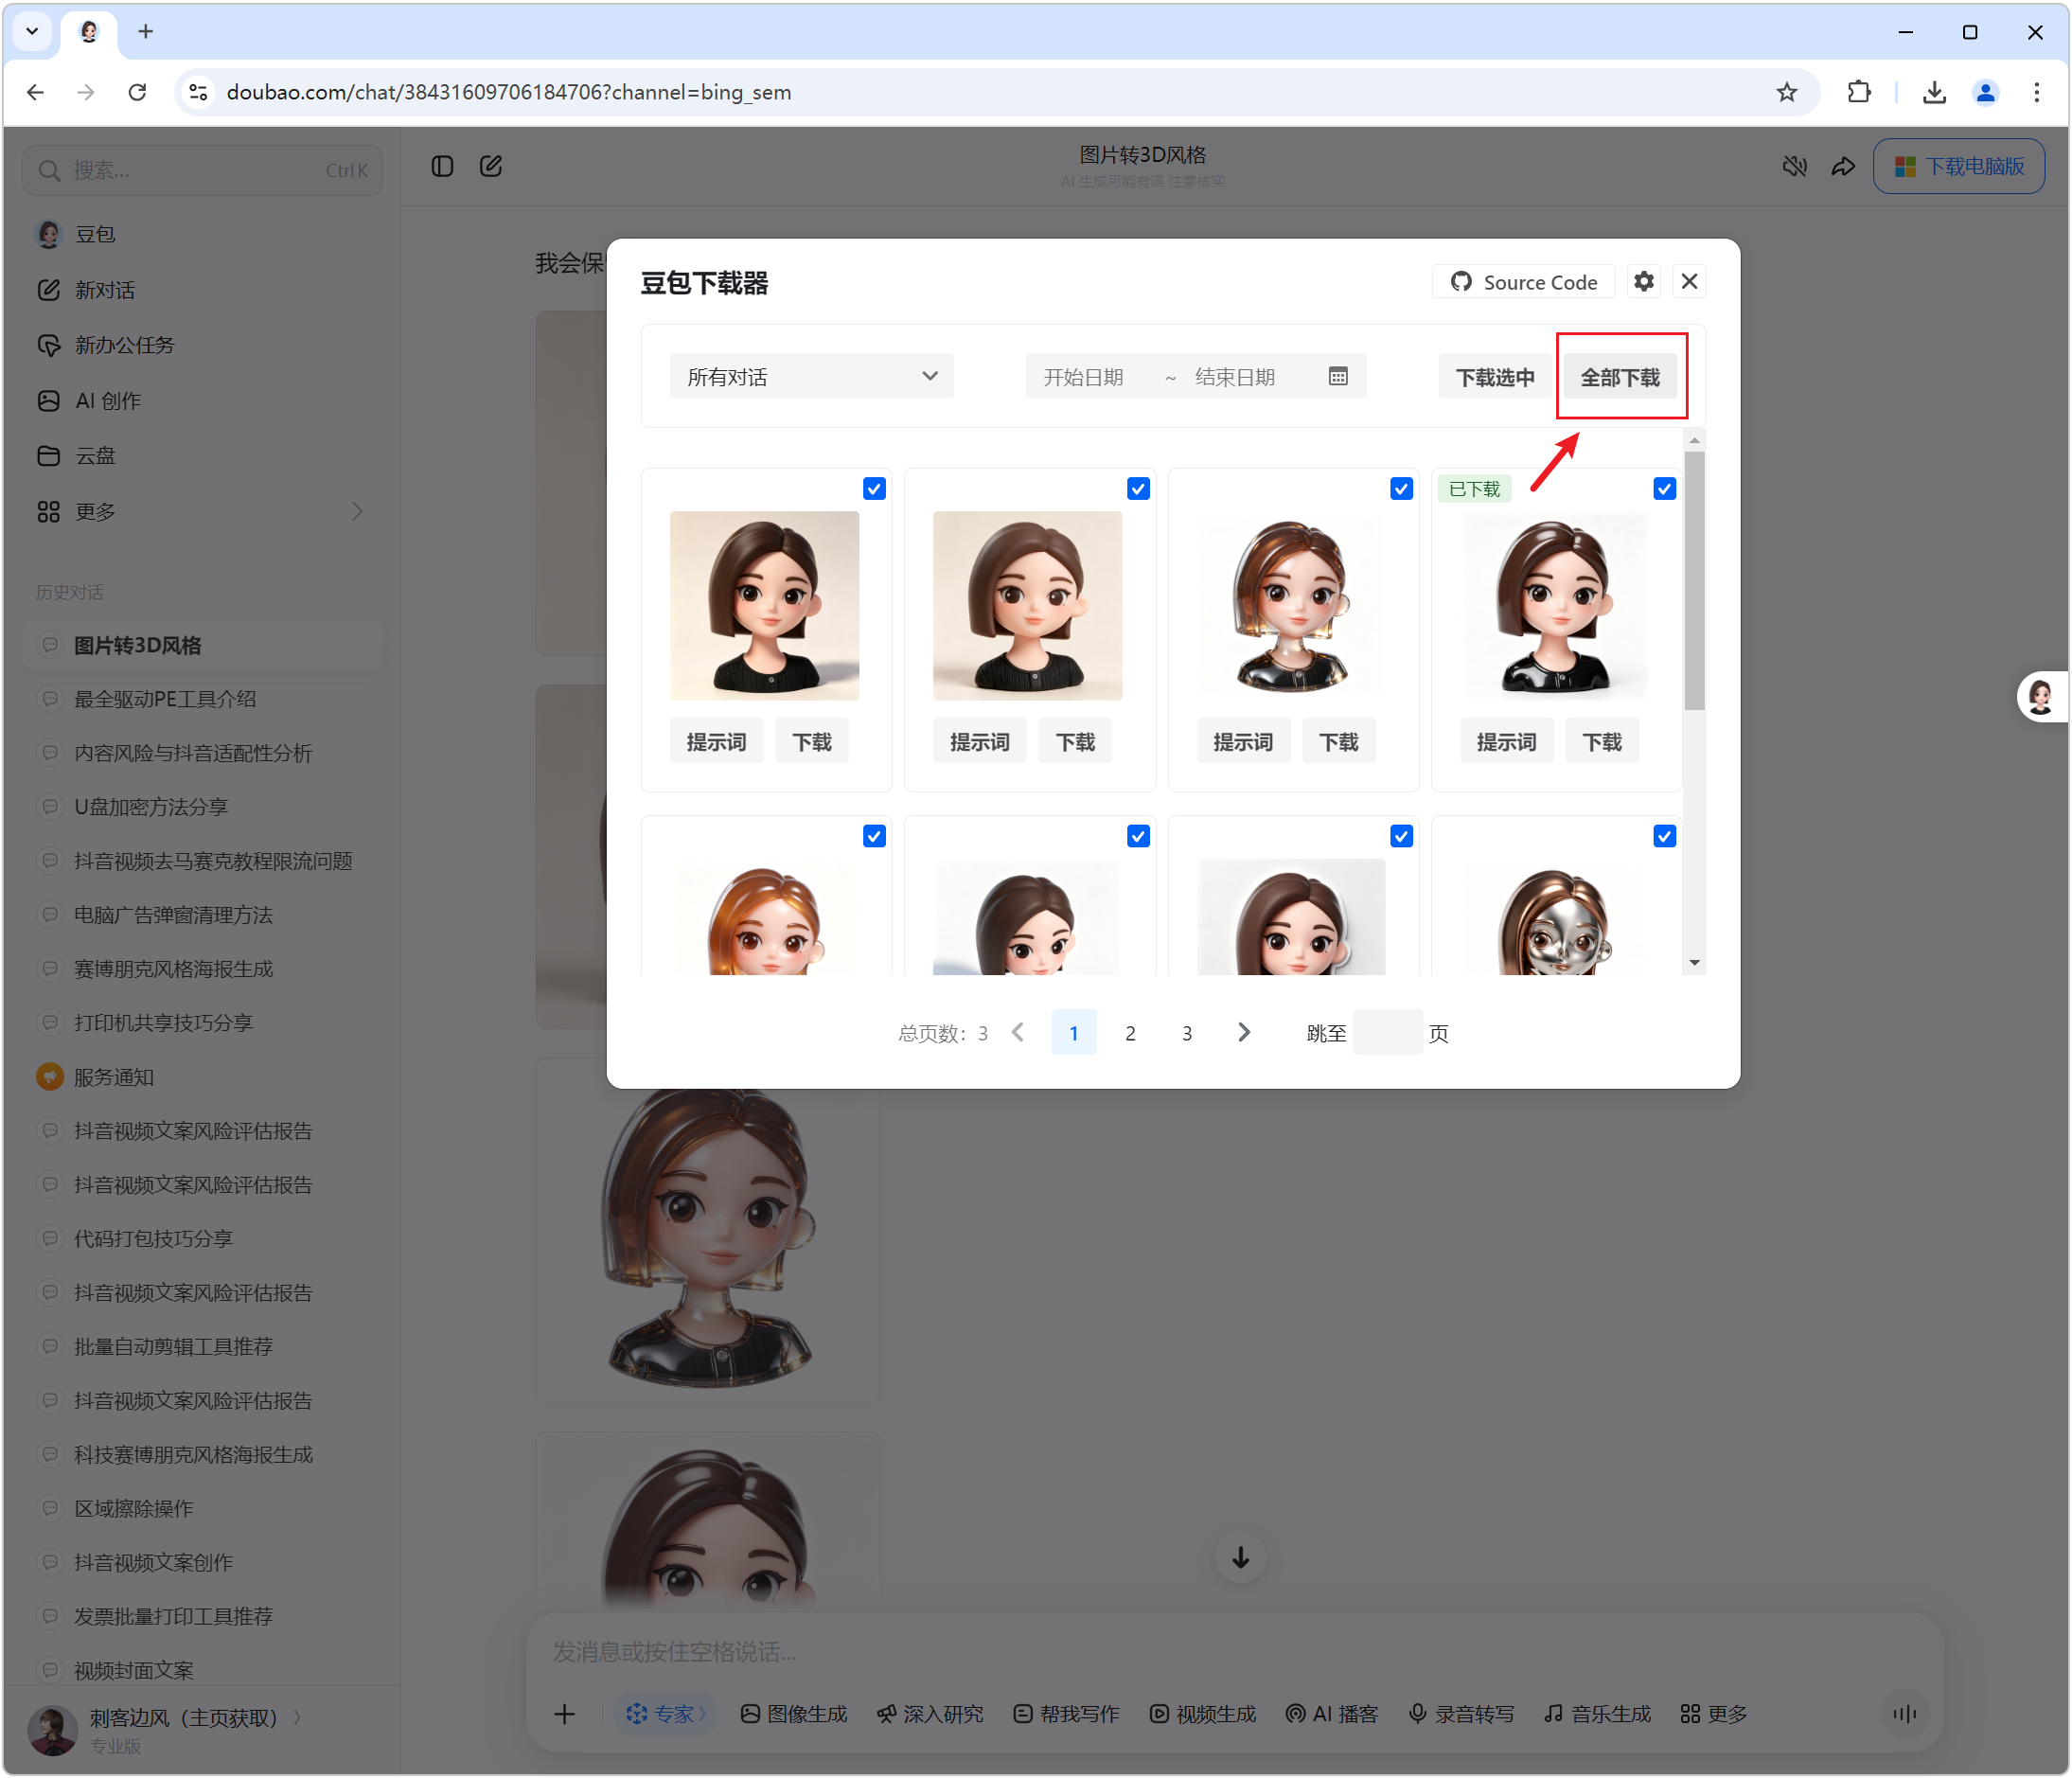The height and width of the screenshot is (1778, 2072).
Task: Toggle checkbox on orange-haired avatar card
Action: (874, 836)
